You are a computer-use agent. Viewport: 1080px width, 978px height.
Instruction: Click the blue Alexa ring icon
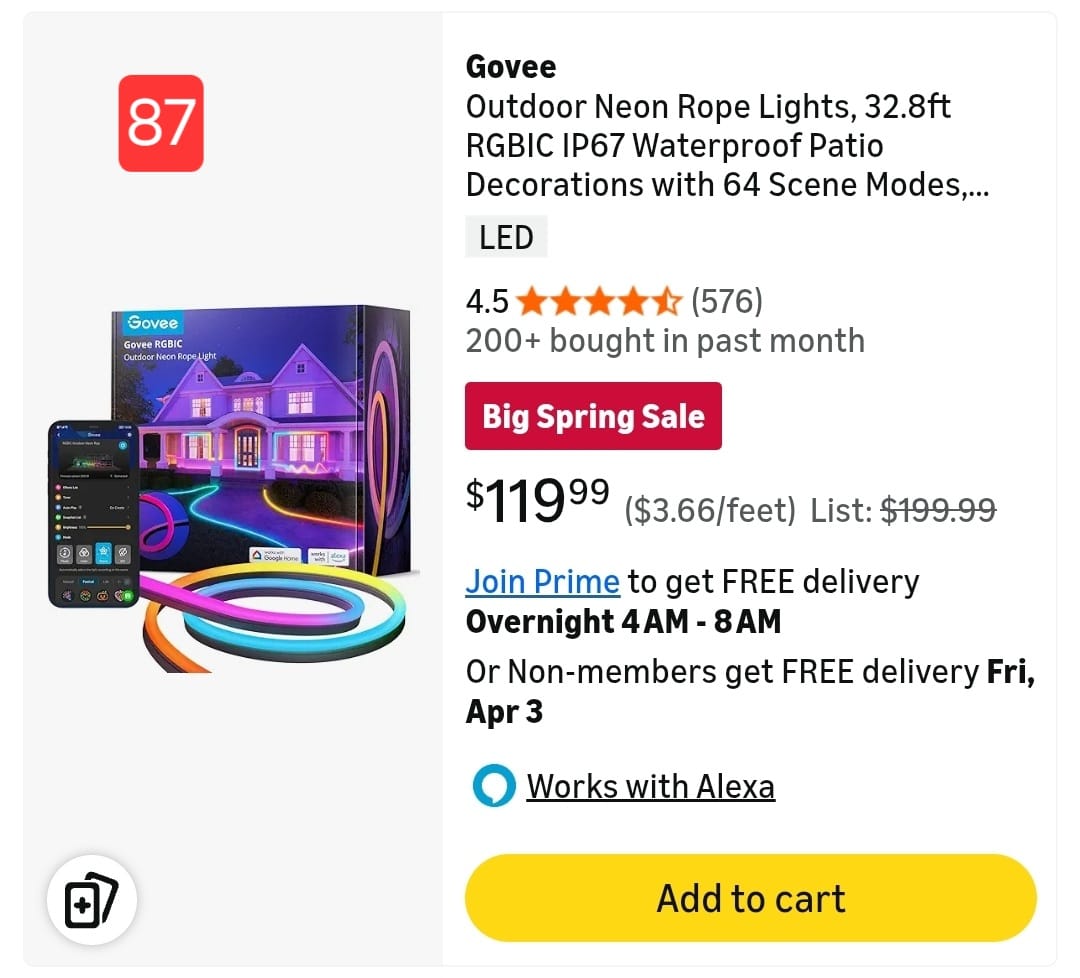tap(493, 787)
